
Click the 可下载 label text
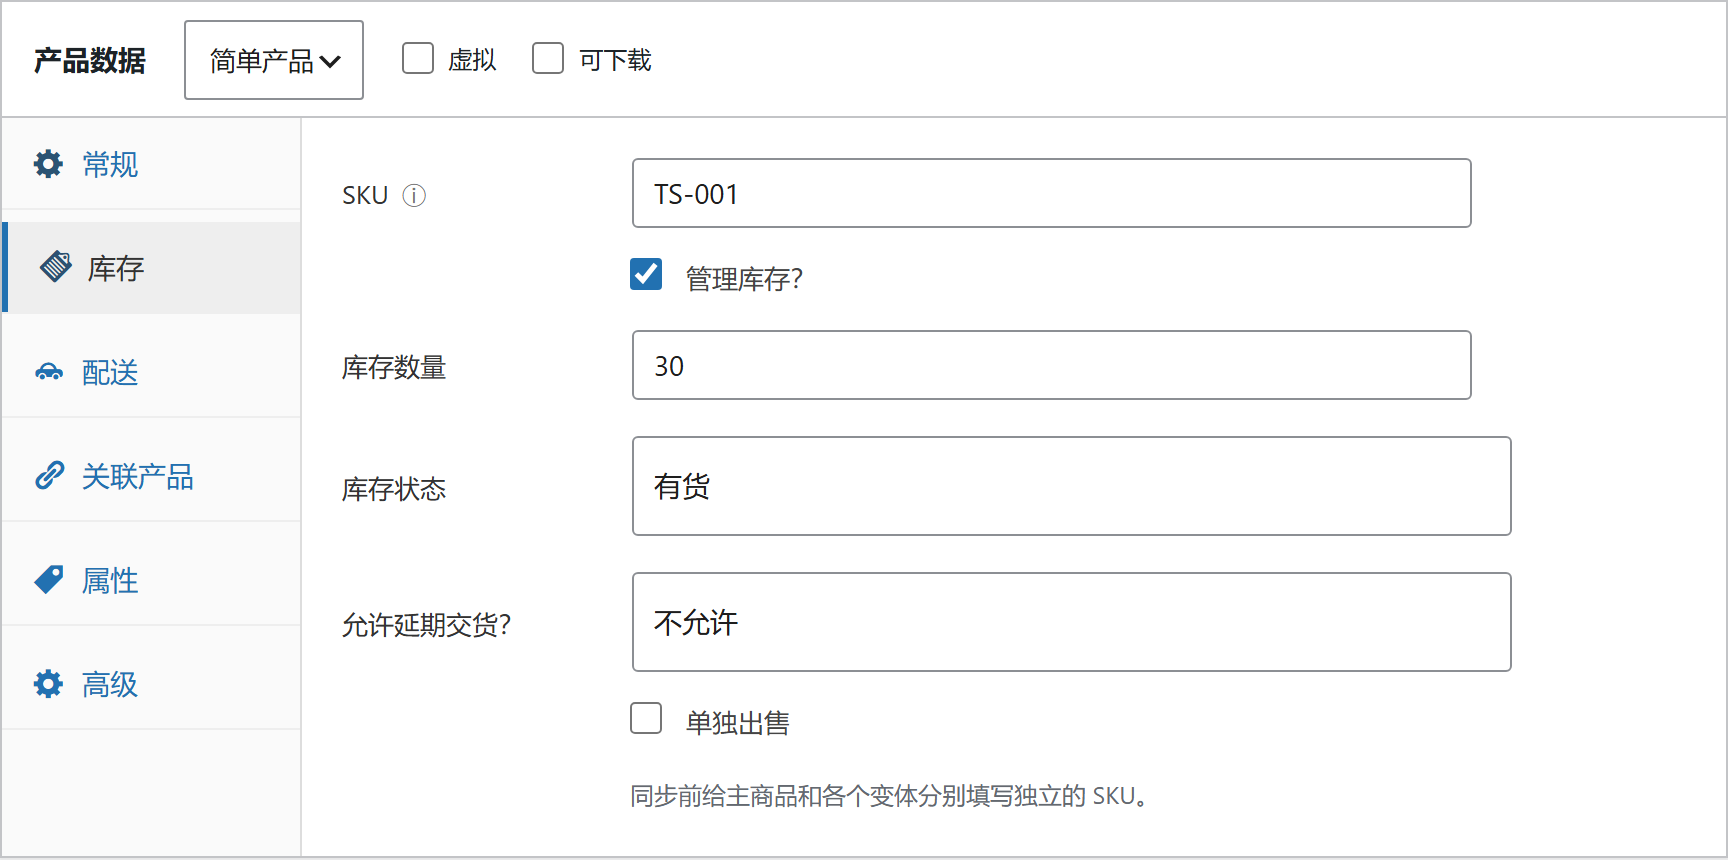pyautogui.click(x=615, y=61)
